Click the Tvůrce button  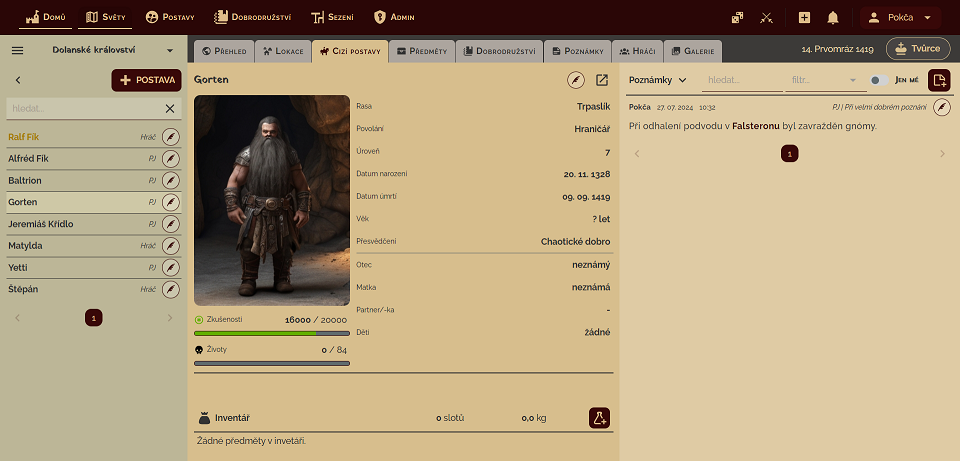point(917,48)
